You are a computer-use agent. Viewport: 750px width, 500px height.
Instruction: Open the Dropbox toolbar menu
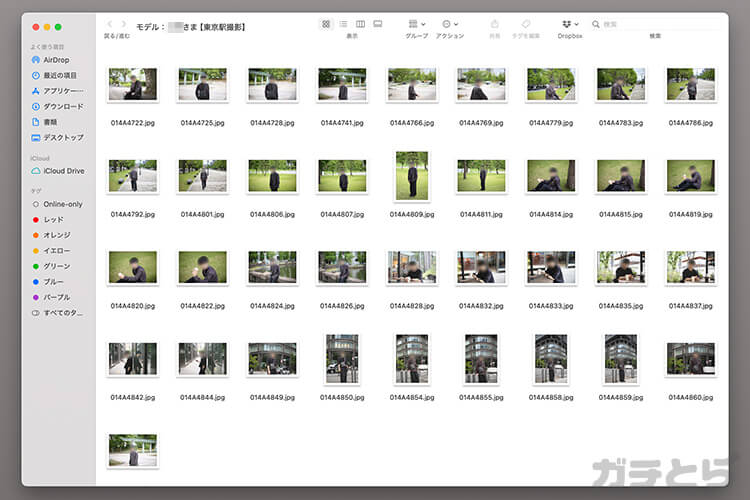tap(570, 24)
